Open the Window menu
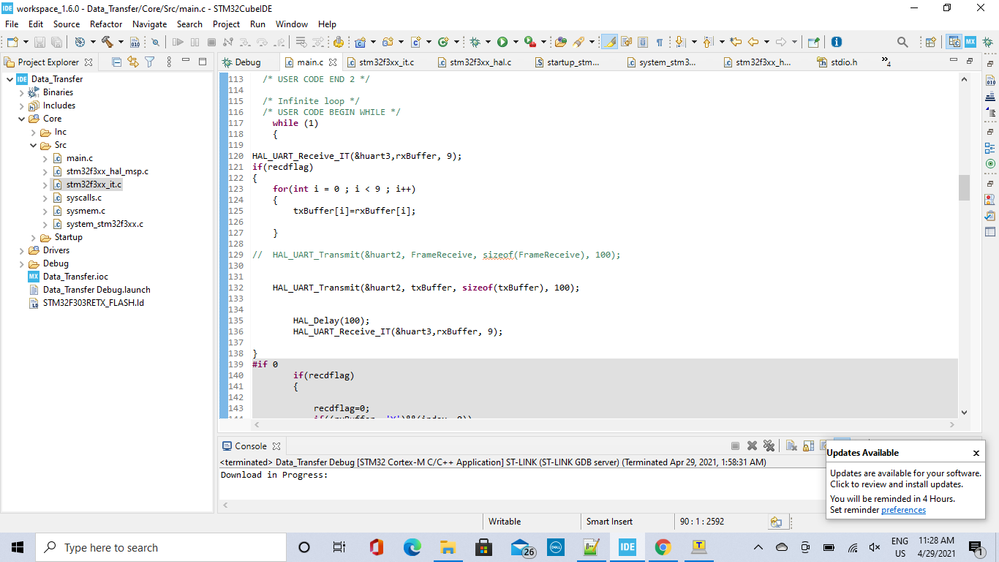This screenshot has height=562, width=999. pyautogui.click(x=291, y=24)
